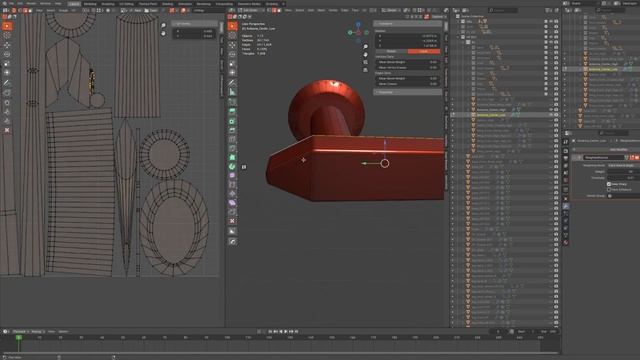Screen dimensions: 640x360
Task: Click the red X tool in 3D viewport toolbar
Action: 232,221
